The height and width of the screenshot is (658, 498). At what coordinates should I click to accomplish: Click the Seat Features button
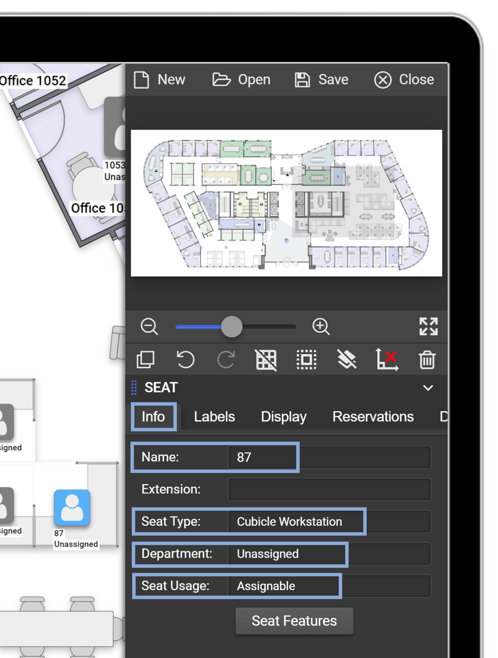(294, 621)
